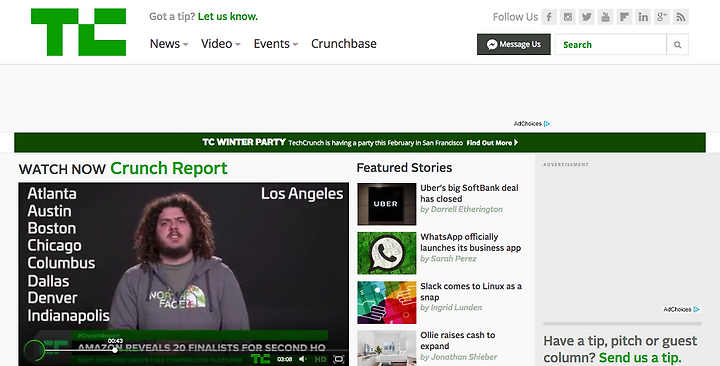
Task: Click Find Out More in winter party banner
Action: pyautogui.click(x=492, y=143)
